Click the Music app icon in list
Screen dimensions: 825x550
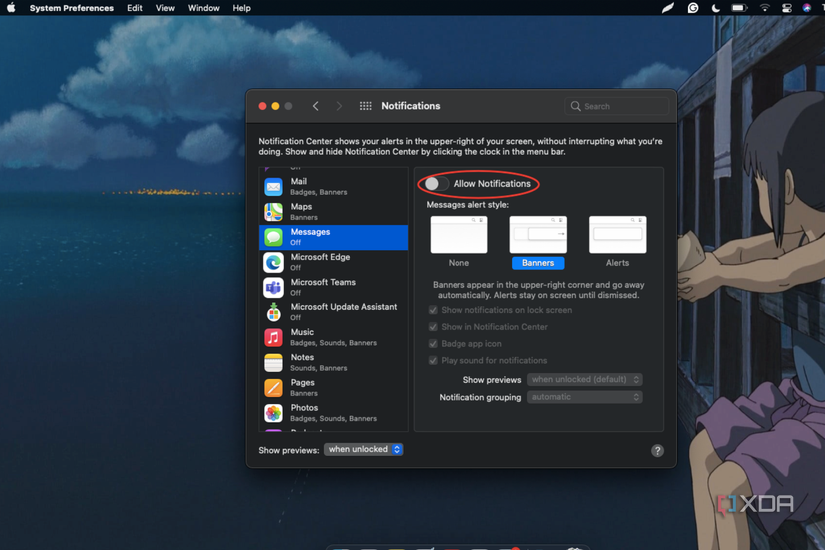coord(273,337)
